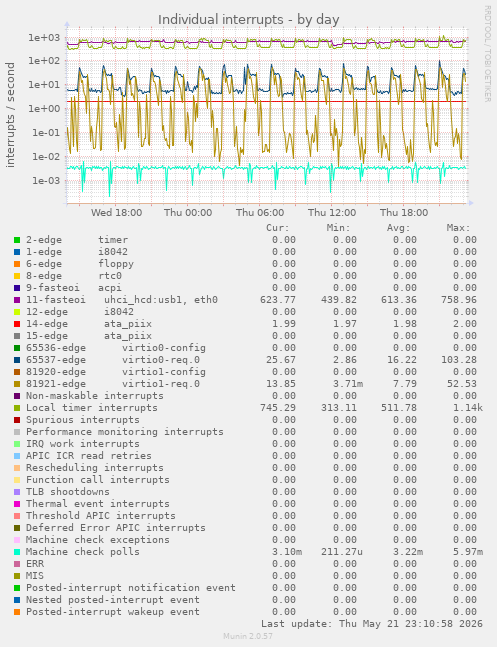Click the 1.14k max value for Local timer
Viewport: 497px width, 647px height.
[467, 407]
